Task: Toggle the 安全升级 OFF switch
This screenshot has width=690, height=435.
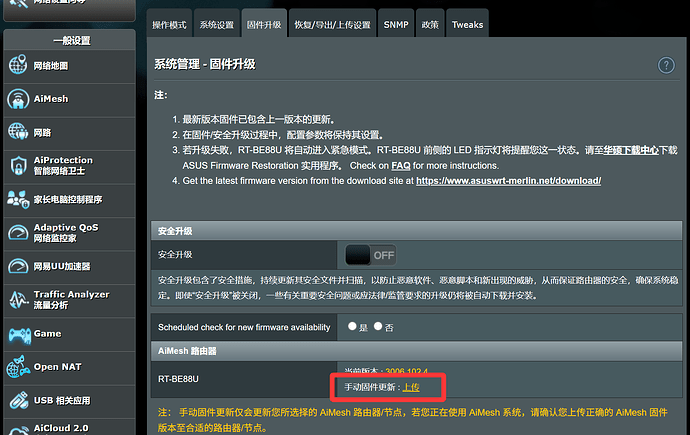Action: [x=371, y=255]
